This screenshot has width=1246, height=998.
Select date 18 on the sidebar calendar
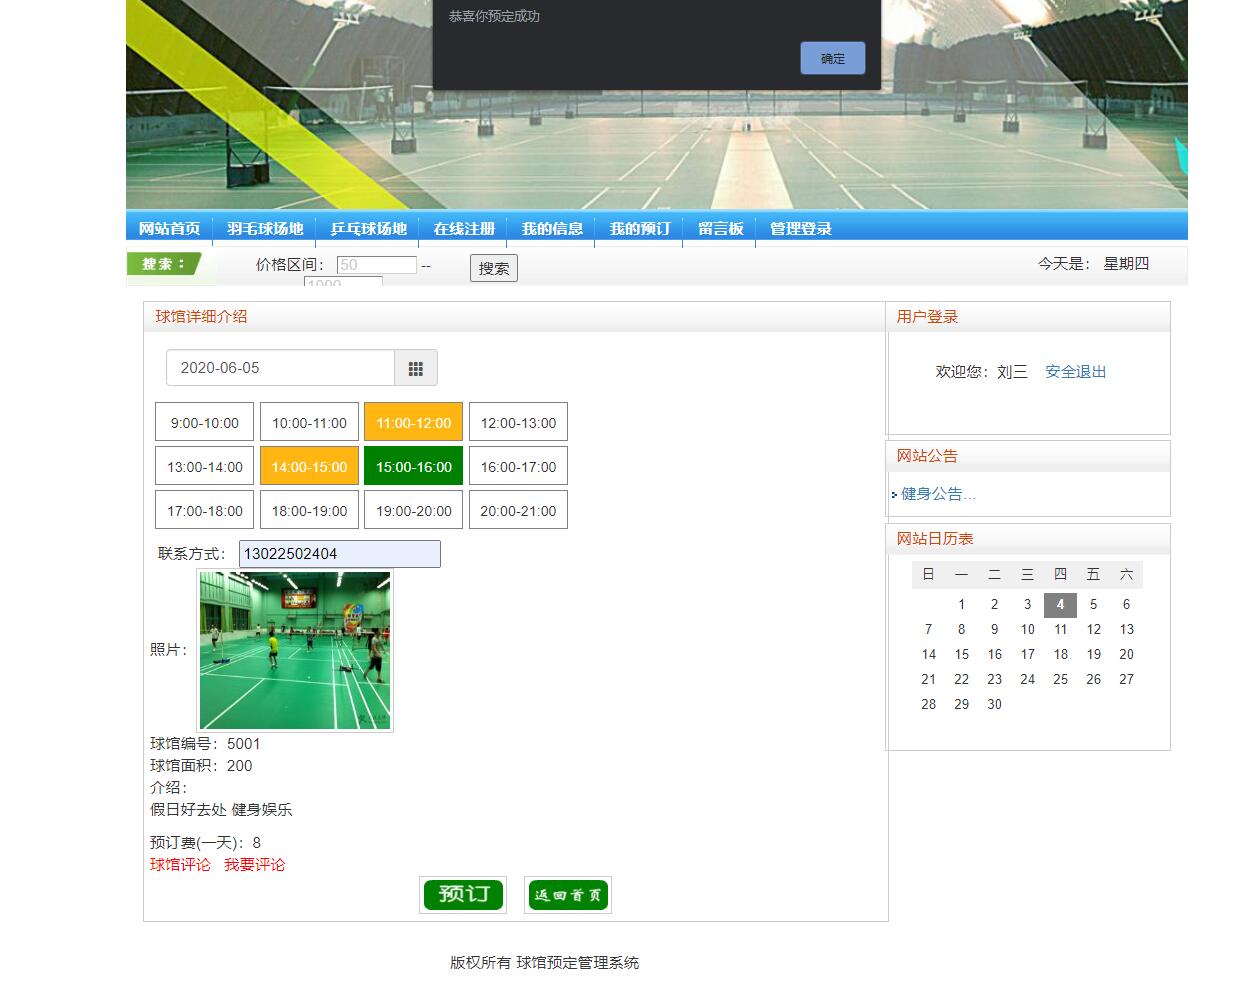[x=1060, y=654]
